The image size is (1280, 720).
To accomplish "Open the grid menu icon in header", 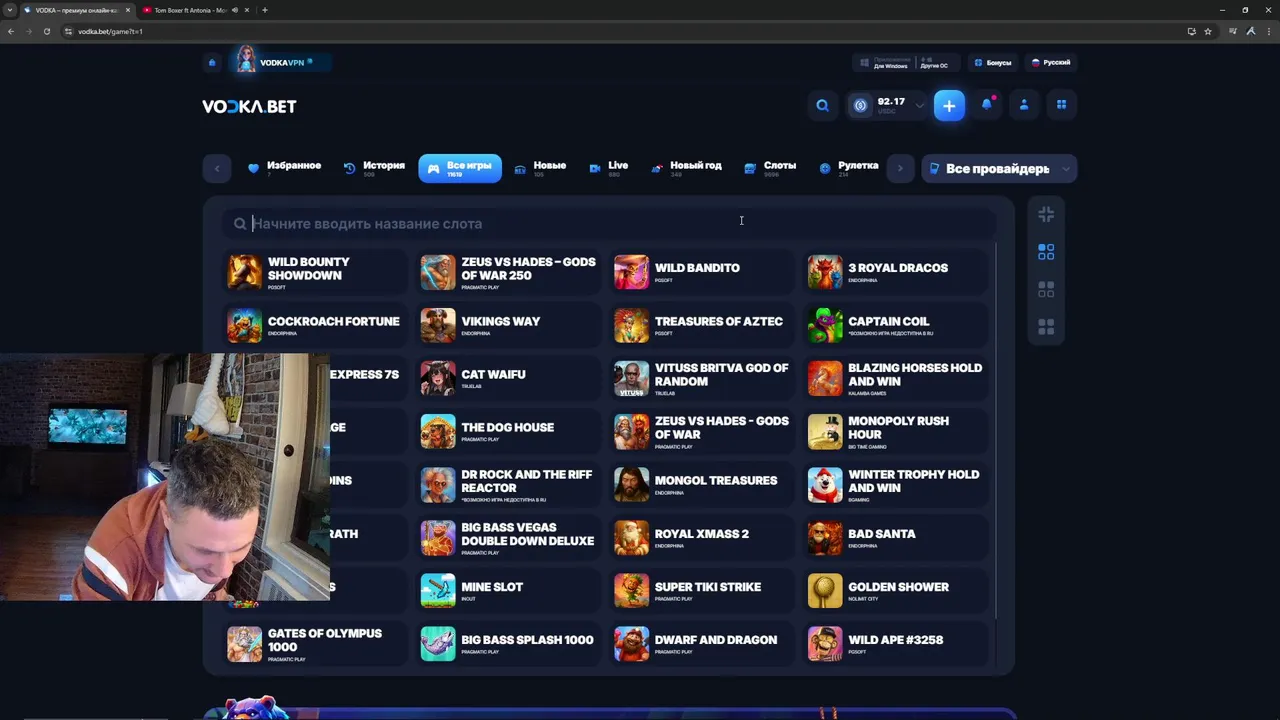I will [1061, 104].
